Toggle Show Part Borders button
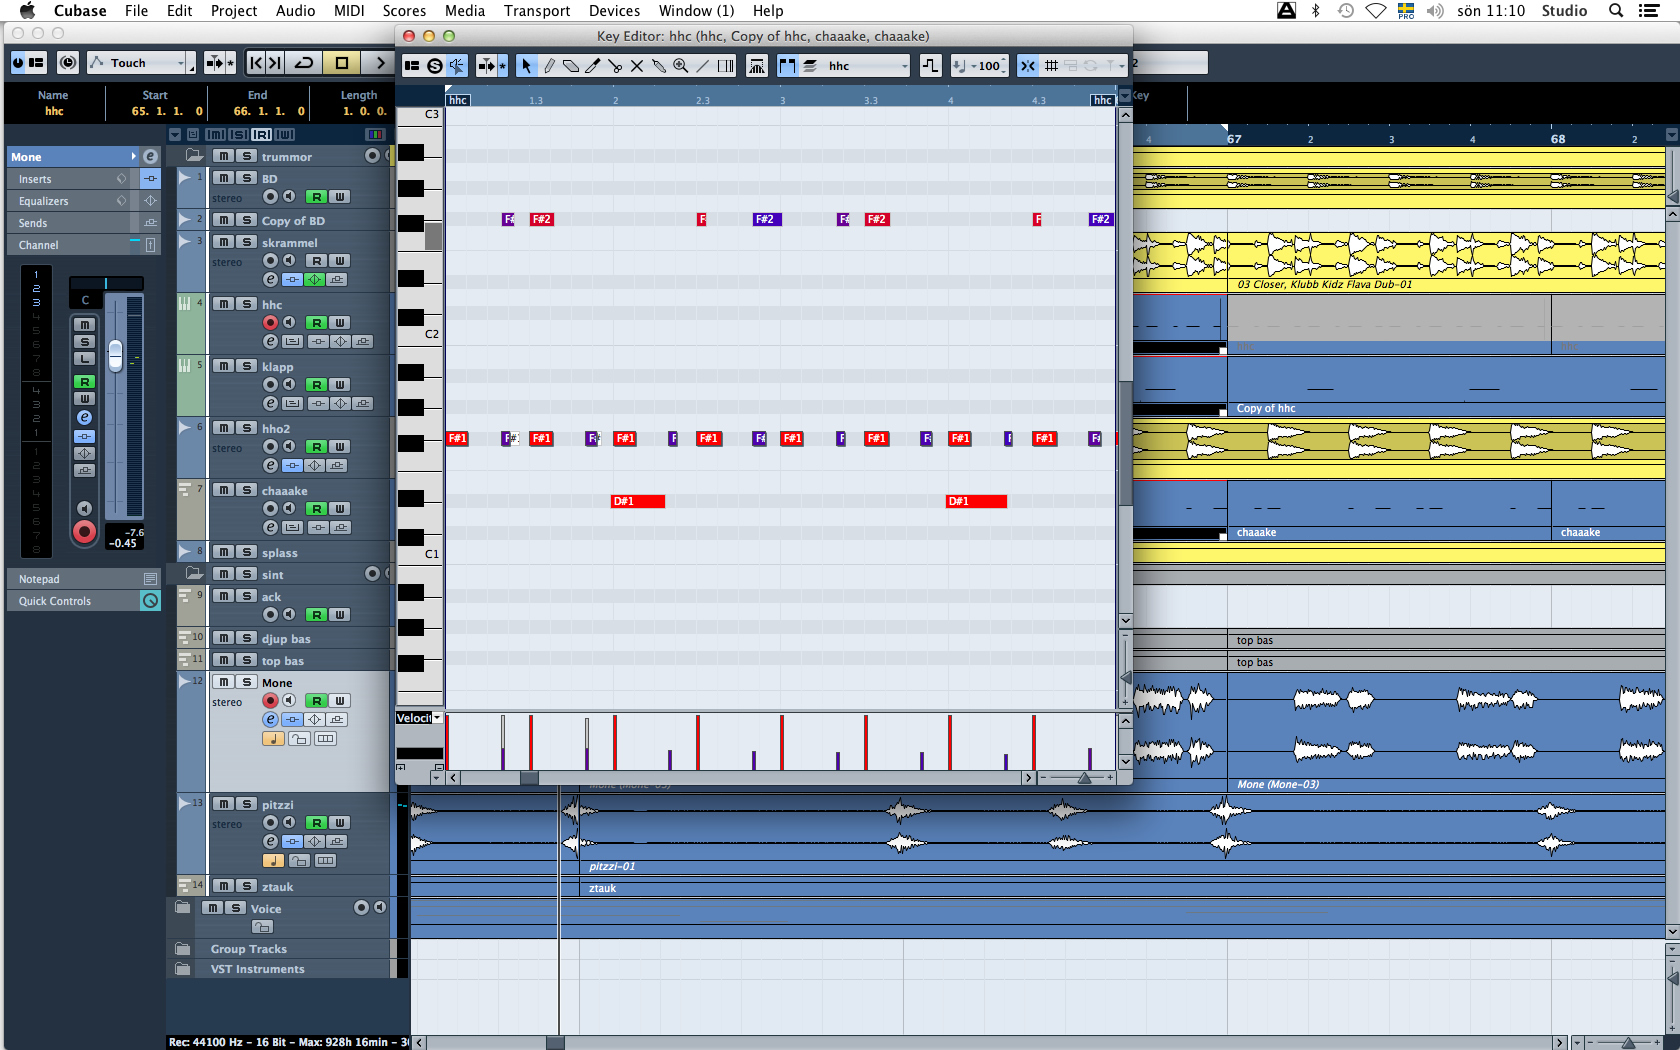 [787, 66]
